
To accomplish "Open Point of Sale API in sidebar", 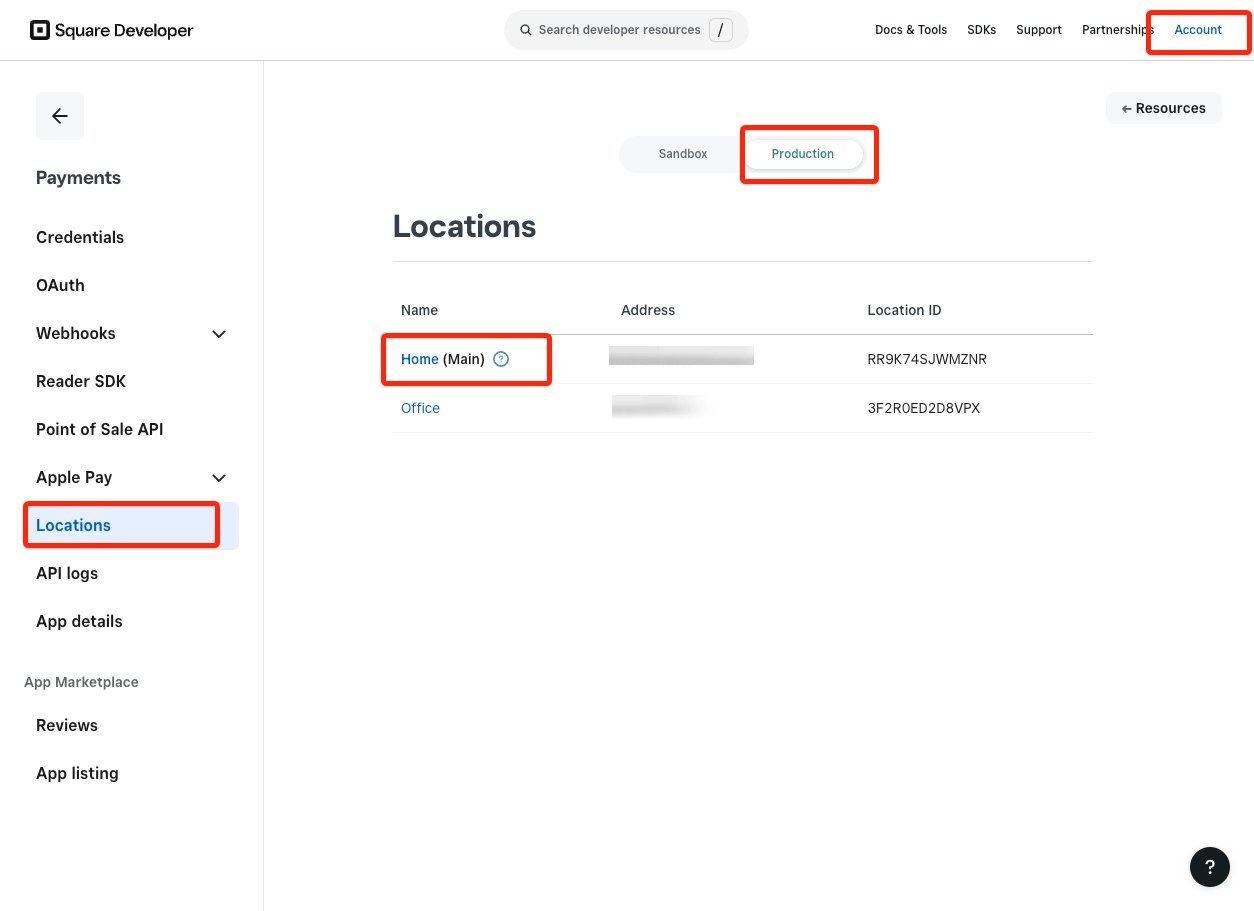I will (x=100, y=429).
